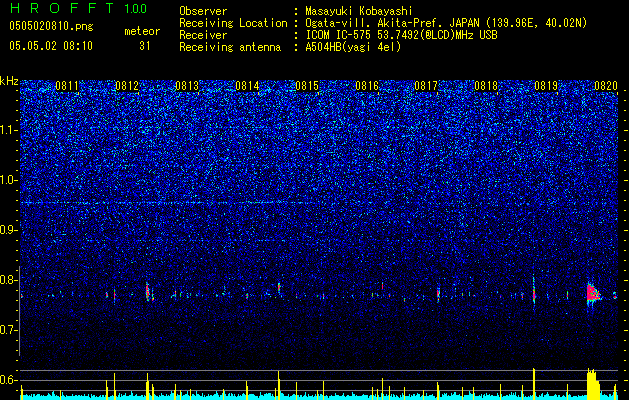
Task: Click the red echo burst after 0812
Action: coord(148,292)
